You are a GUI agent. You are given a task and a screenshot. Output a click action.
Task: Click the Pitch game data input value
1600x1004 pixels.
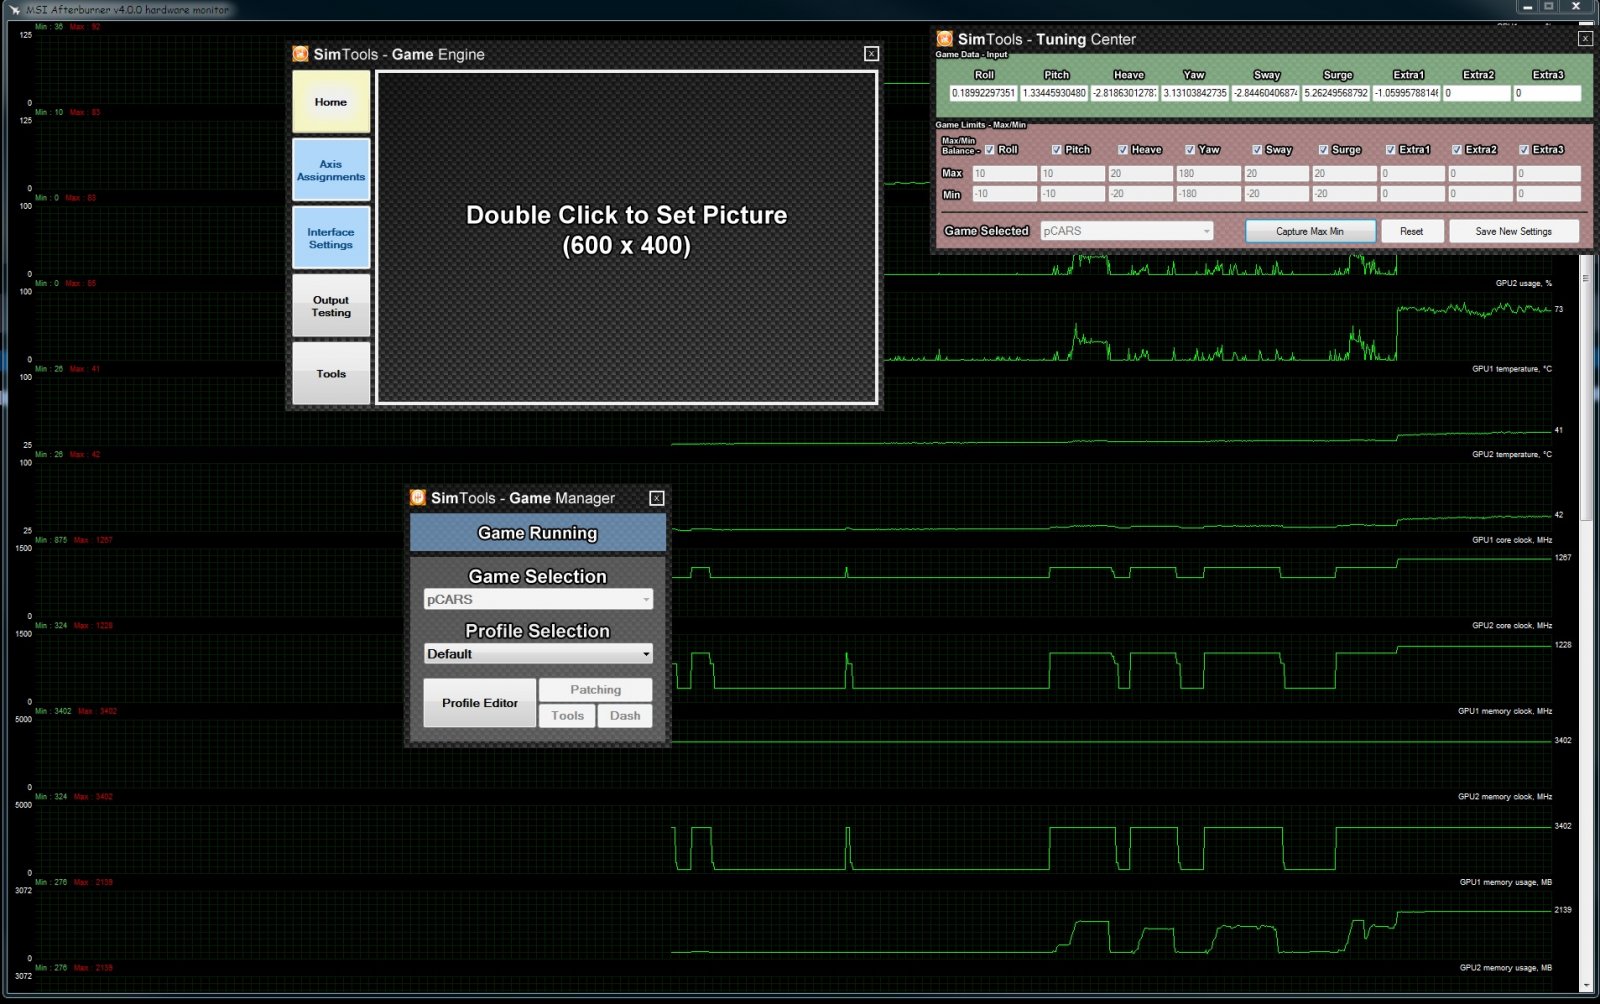tap(1054, 93)
